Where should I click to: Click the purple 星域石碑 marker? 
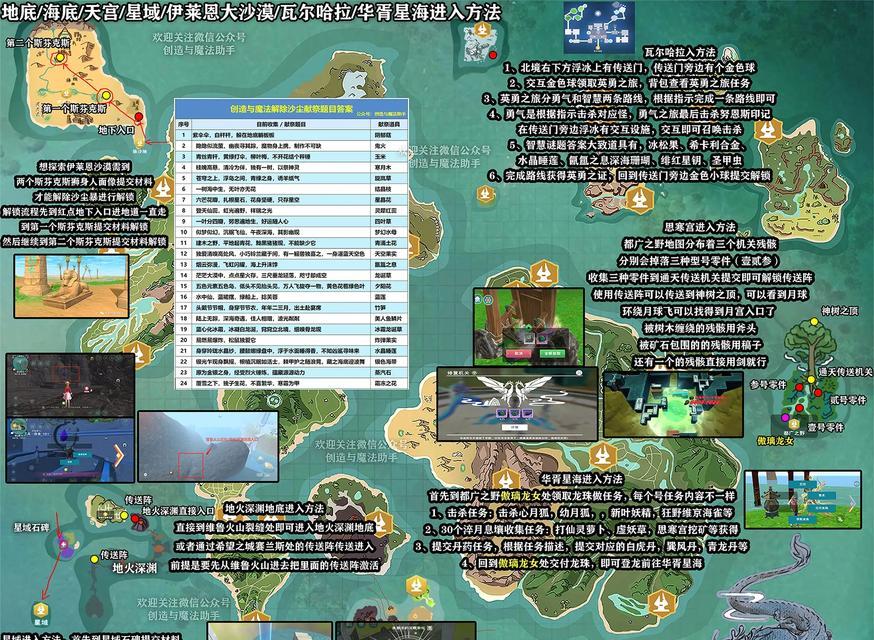coord(64,544)
